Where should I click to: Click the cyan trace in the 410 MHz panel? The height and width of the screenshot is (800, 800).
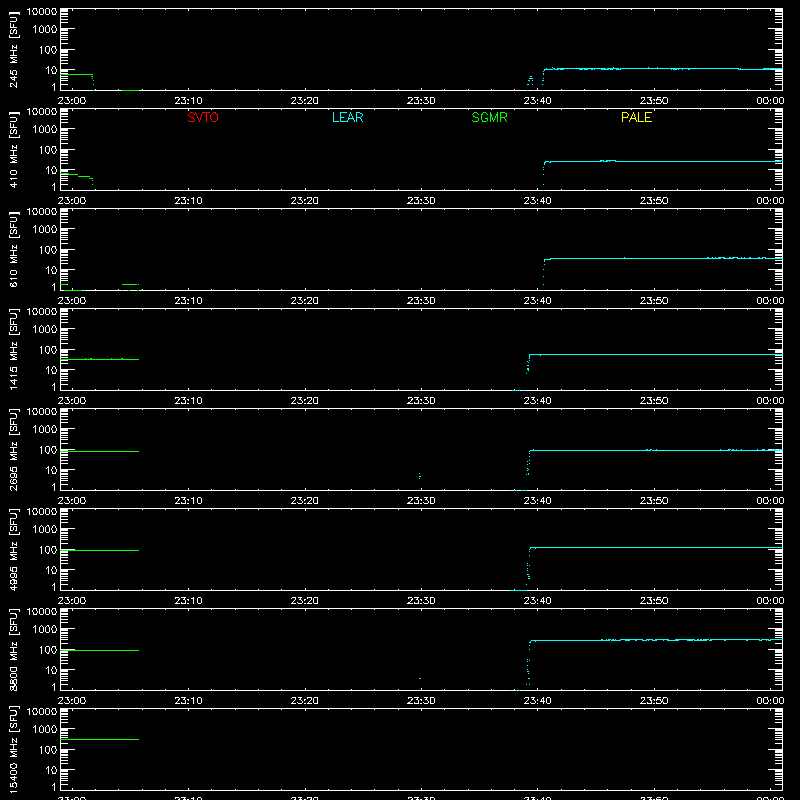click(663, 161)
